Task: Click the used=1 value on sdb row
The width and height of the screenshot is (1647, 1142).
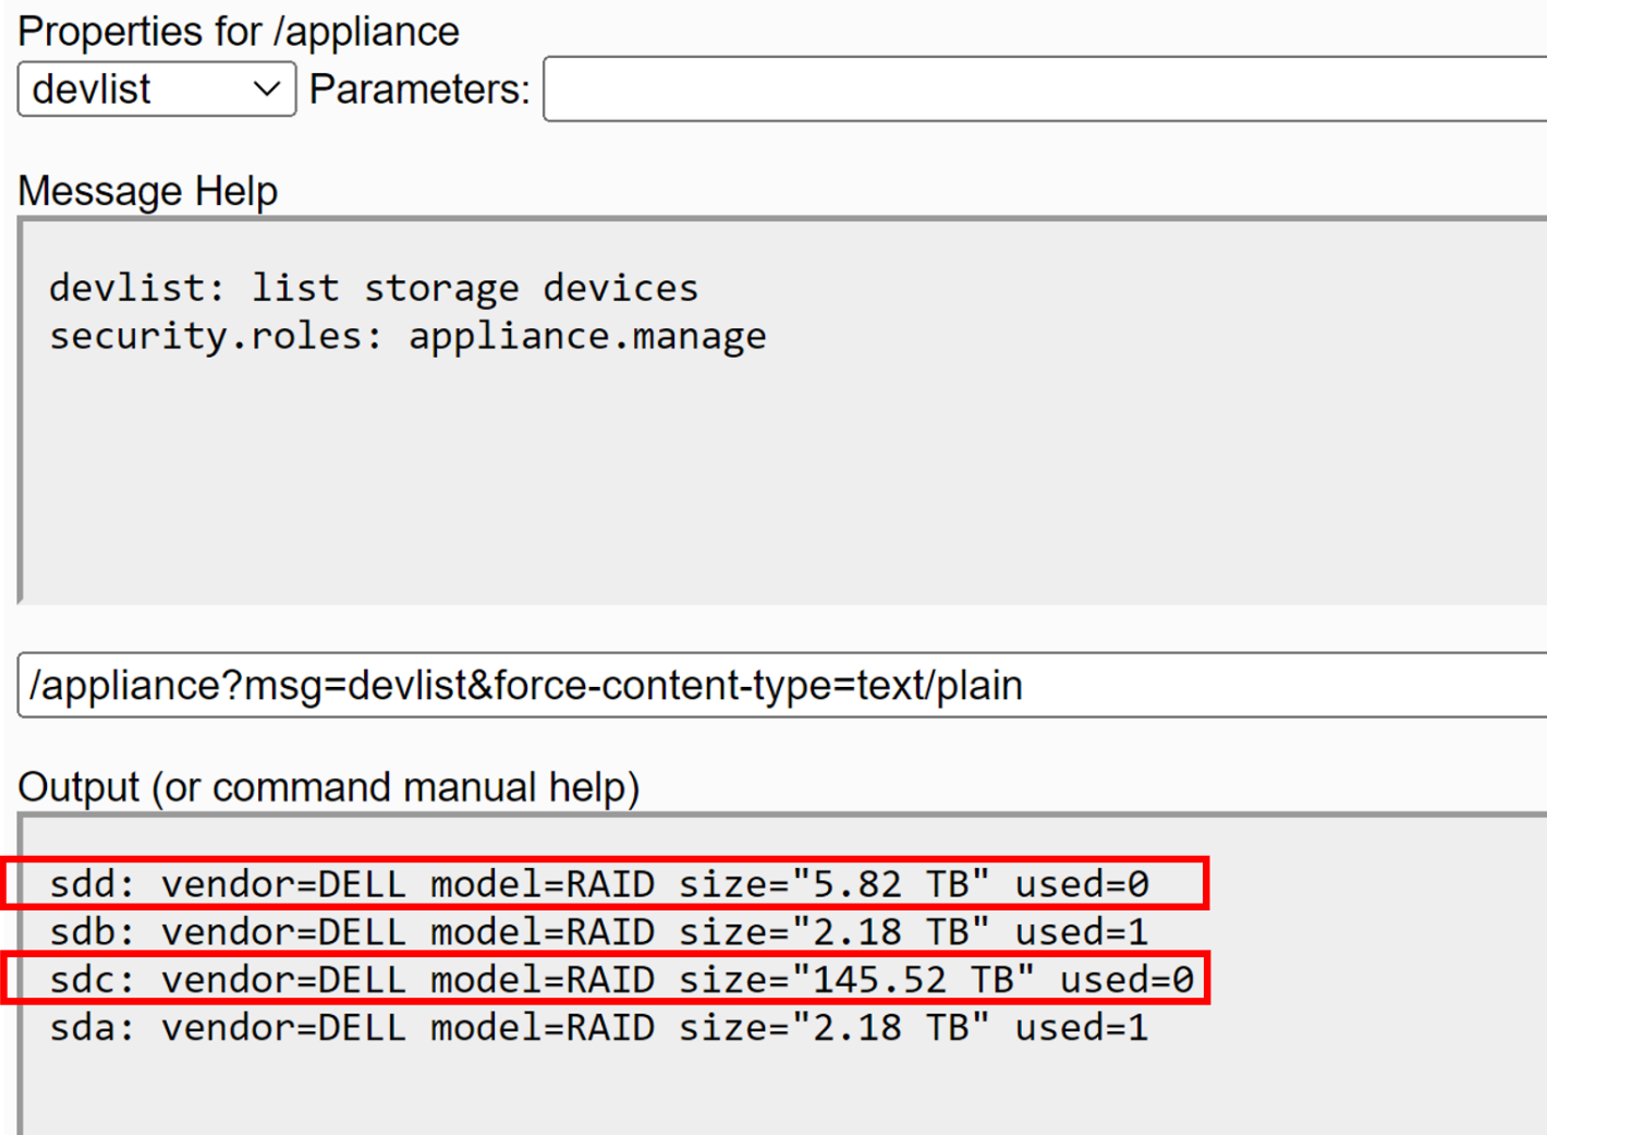Action: click(x=1081, y=932)
